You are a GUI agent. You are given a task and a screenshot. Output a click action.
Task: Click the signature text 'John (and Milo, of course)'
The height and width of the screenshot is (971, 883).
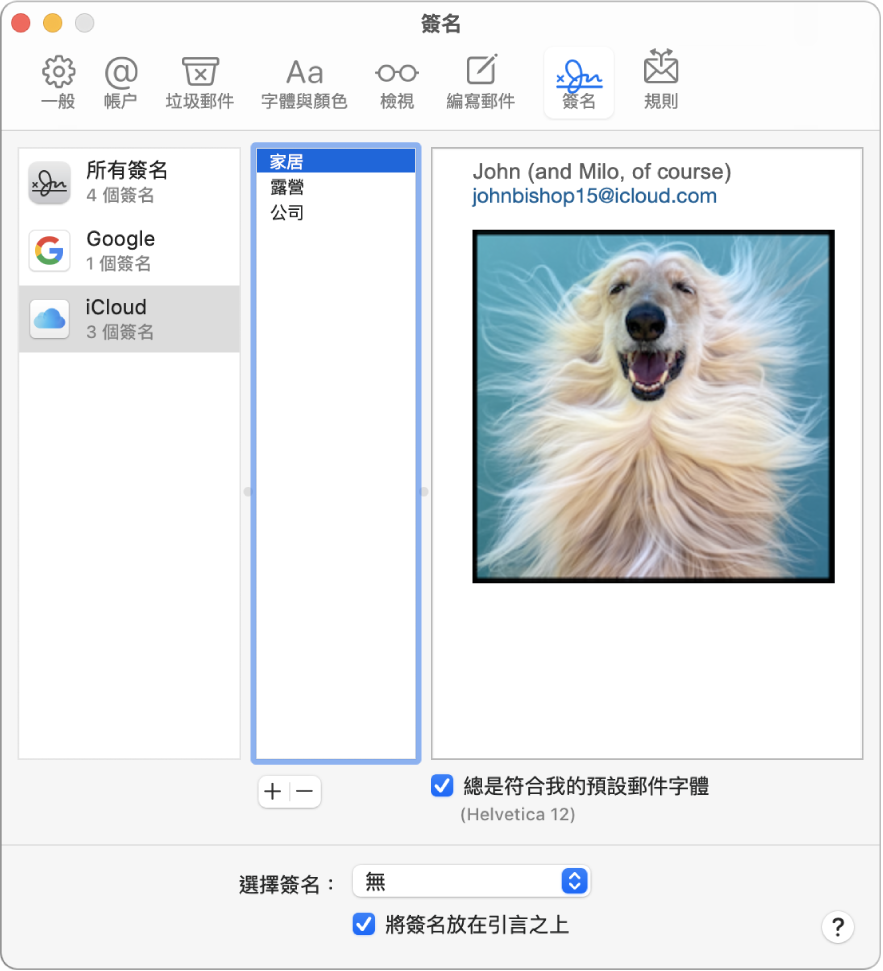click(x=602, y=172)
